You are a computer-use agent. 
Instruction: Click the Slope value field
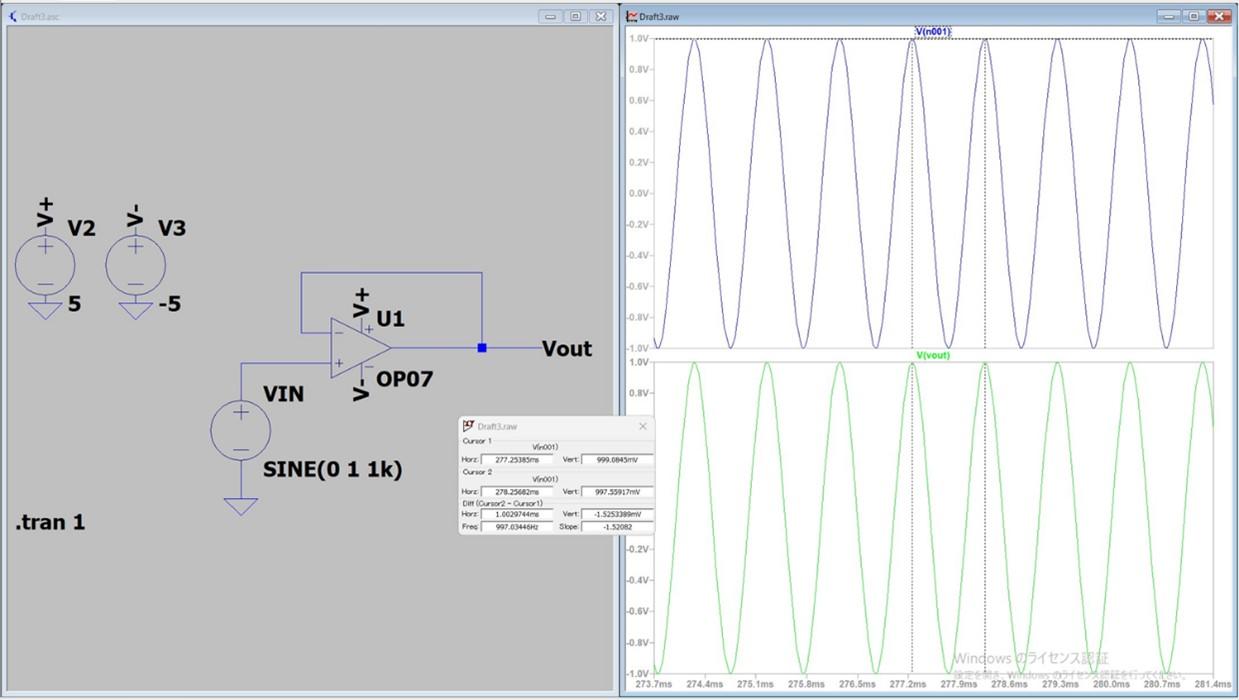coord(616,526)
